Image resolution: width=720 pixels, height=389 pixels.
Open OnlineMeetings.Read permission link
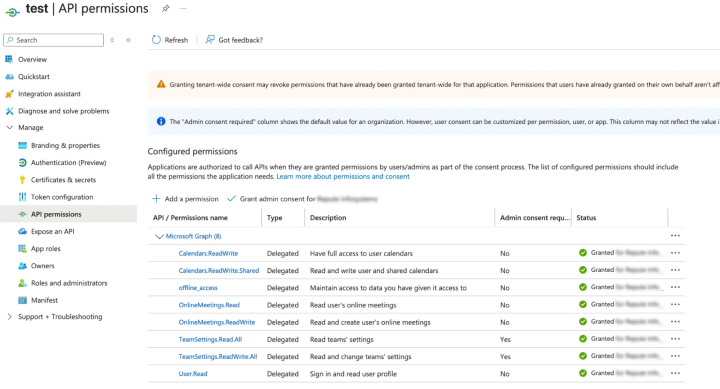[x=209, y=305]
